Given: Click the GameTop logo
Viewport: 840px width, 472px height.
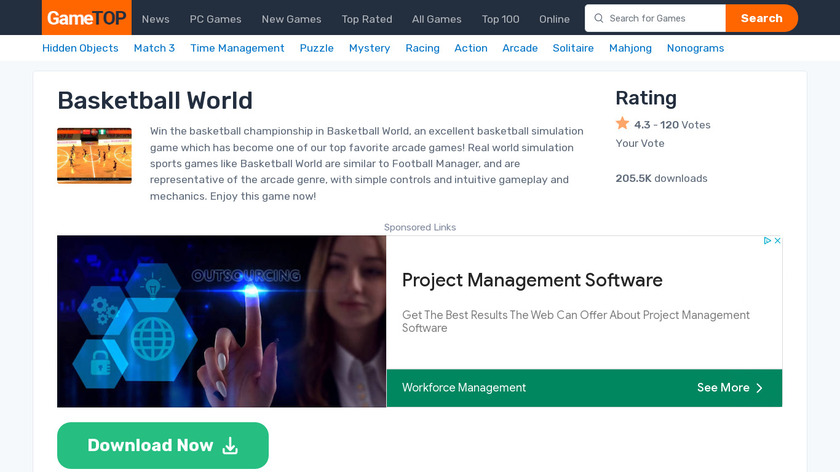Looking at the screenshot, I should tap(85, 18).
